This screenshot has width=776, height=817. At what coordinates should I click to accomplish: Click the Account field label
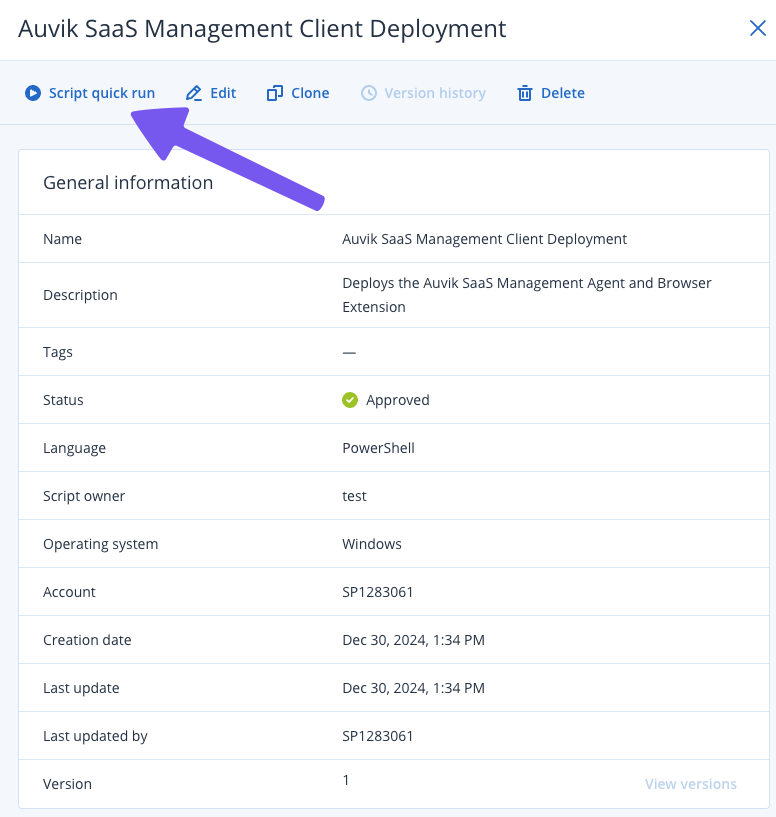pos(69,592)
